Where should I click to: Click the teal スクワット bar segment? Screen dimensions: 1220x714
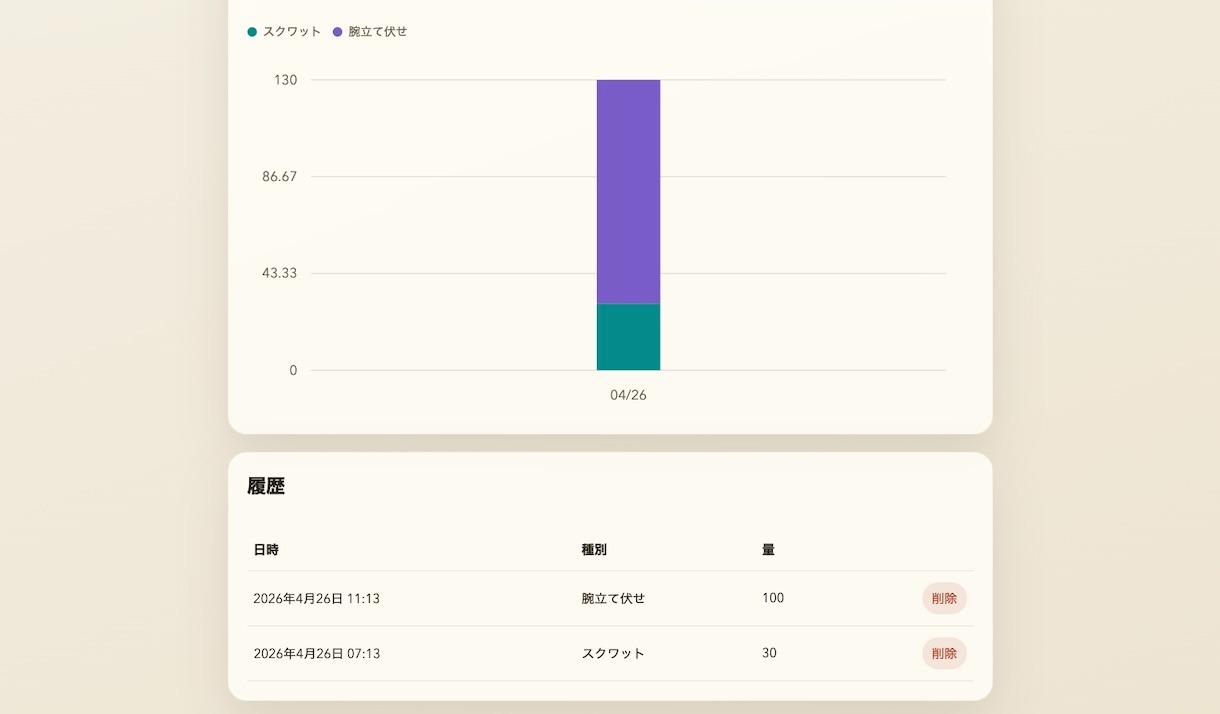point(628,337)
